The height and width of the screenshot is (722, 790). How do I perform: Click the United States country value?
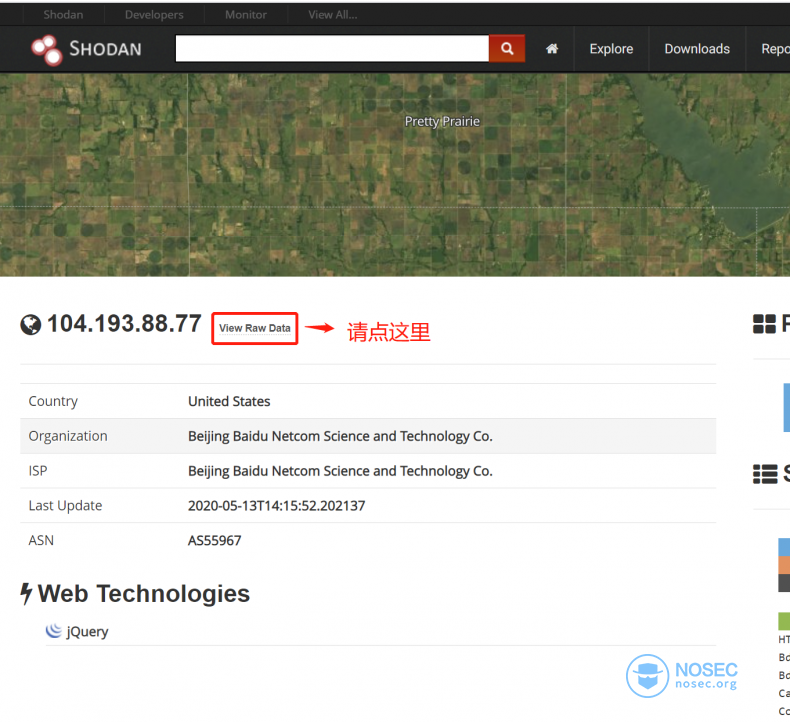229,402
